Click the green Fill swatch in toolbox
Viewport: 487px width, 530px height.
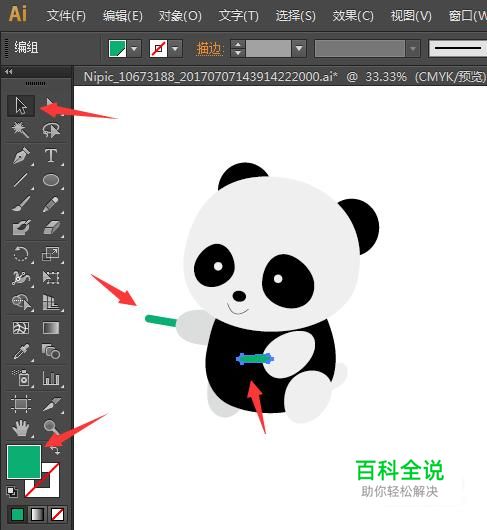coord(24,462)
